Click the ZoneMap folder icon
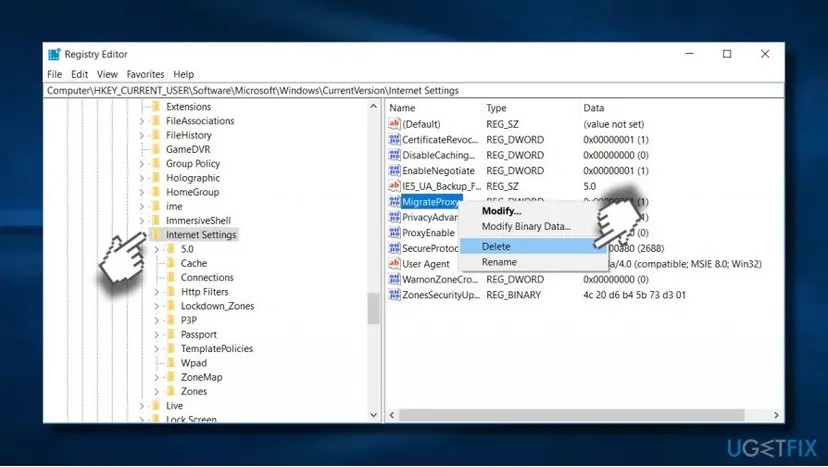This screenshot has height=467, width=828. (171, 377)
